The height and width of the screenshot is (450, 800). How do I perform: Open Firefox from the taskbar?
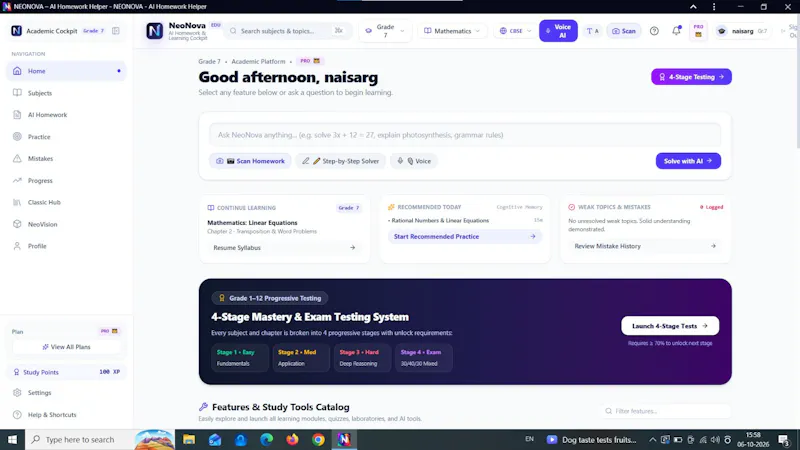(292, 439)
